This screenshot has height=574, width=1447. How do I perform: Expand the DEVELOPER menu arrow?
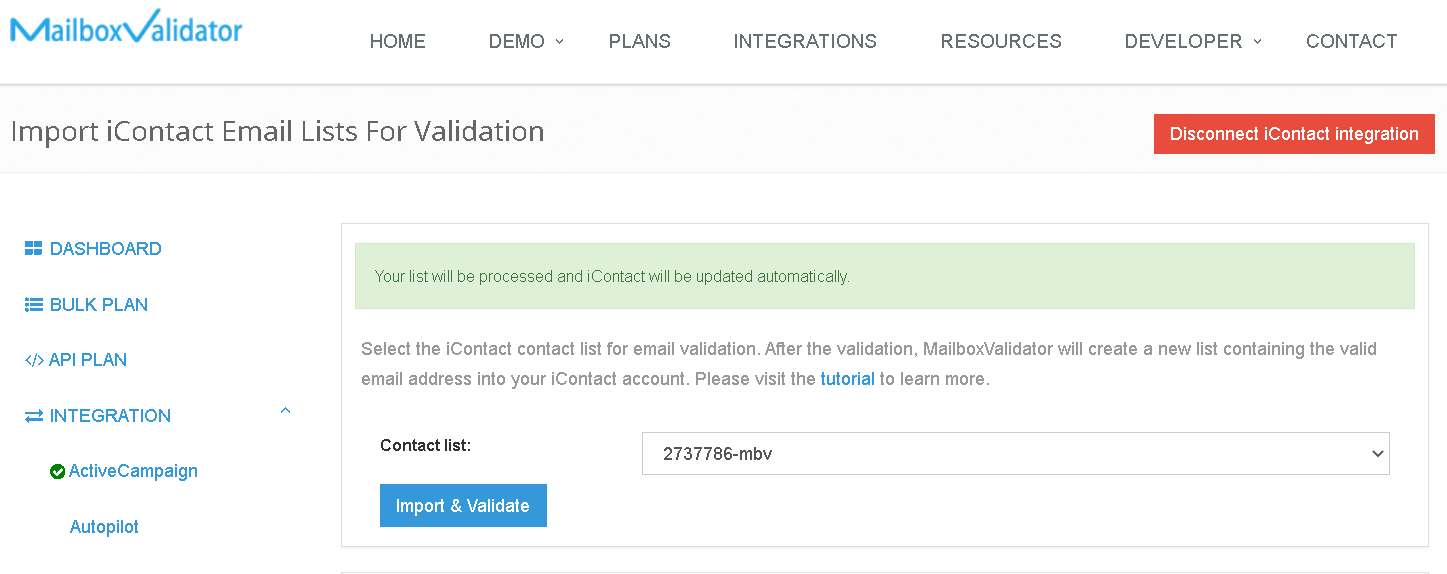click(1258, 41)
